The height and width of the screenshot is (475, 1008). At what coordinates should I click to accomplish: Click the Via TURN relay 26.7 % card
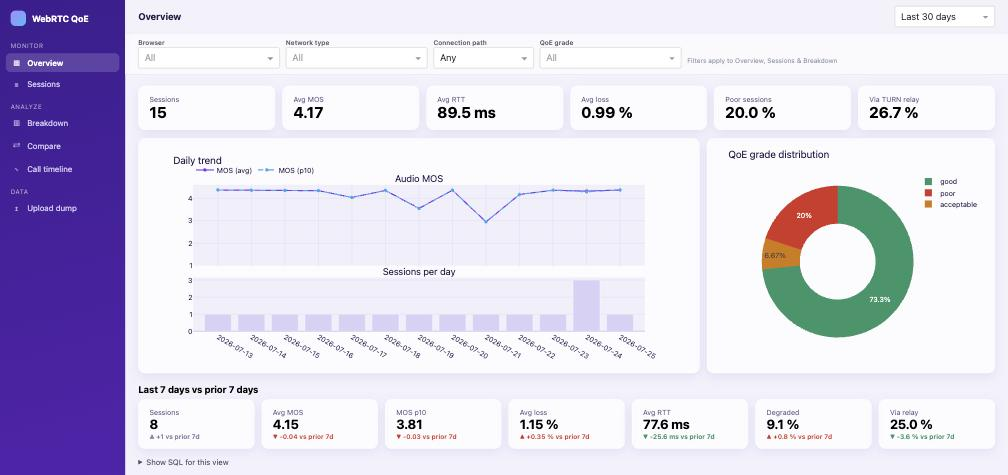[926, 108]
